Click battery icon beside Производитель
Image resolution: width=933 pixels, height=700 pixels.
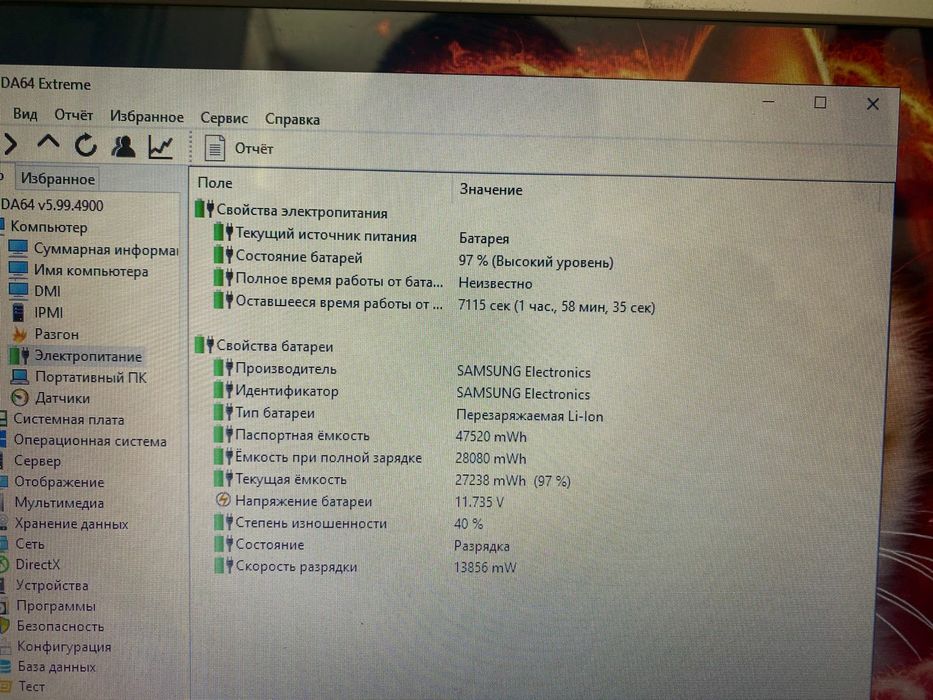pos(224,367)
